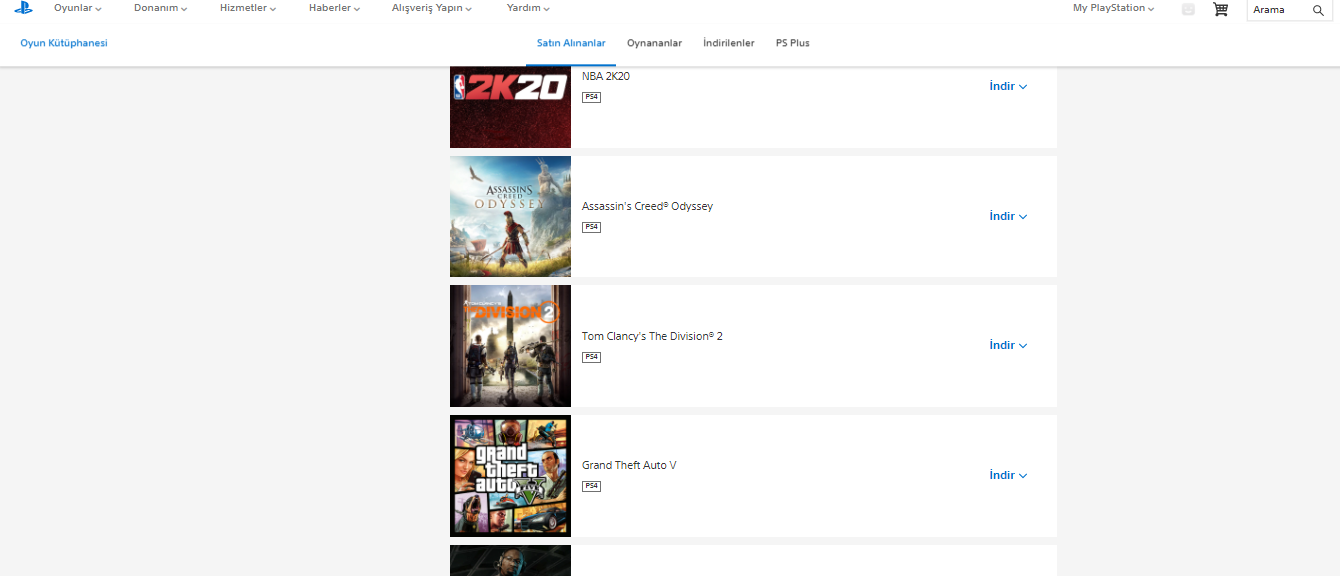Expand the Haberler menu
The height and width of the screenshot is (576, 1340).
pyautogui.click(x=334, y=8)
